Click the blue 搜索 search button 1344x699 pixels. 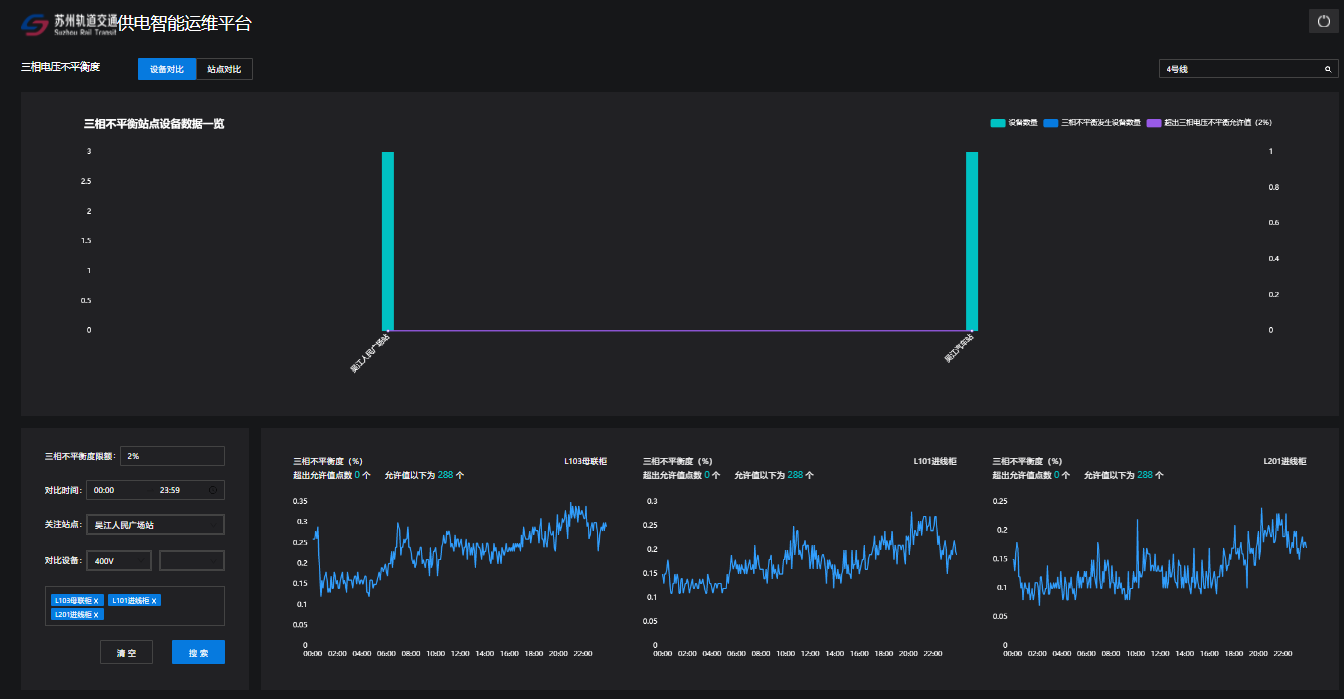(198, 652)
